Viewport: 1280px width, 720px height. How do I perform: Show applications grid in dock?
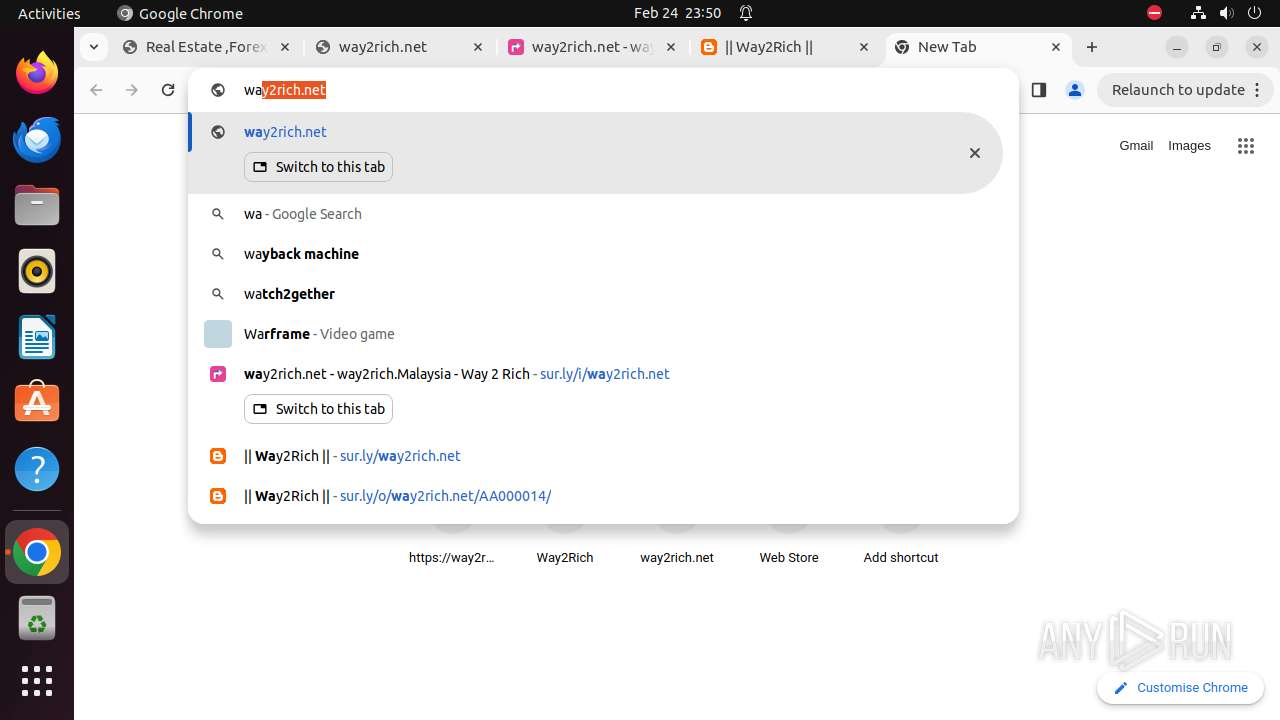tap(37, 681)
